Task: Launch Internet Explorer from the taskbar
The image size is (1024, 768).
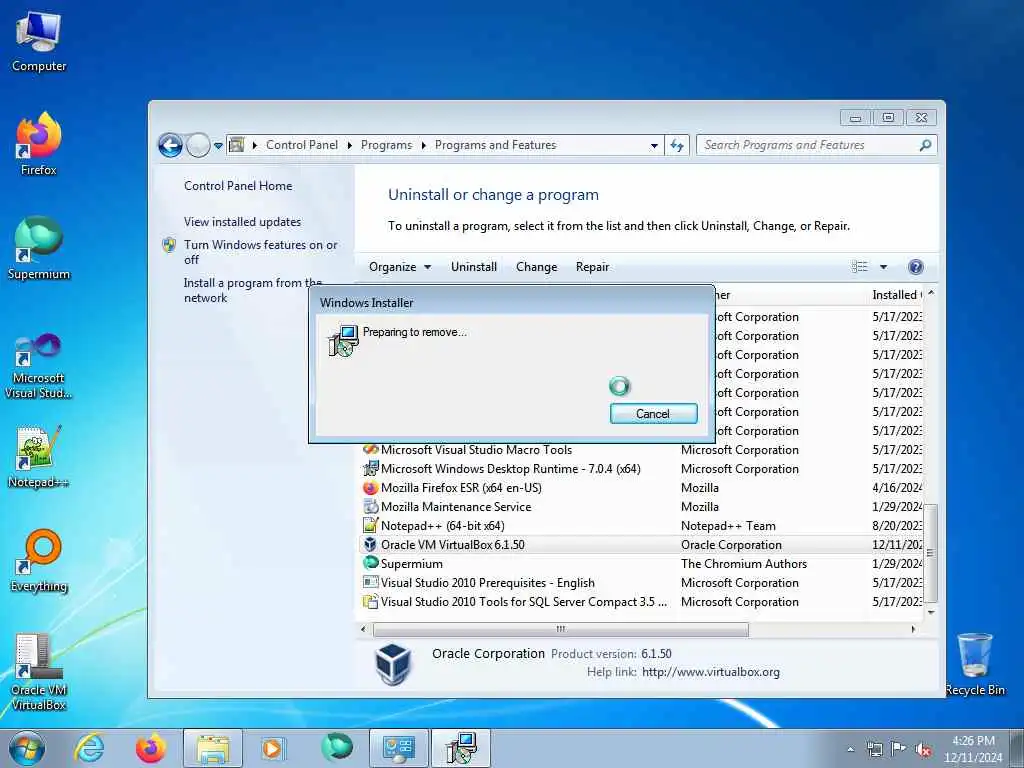Action: [89, 748]
